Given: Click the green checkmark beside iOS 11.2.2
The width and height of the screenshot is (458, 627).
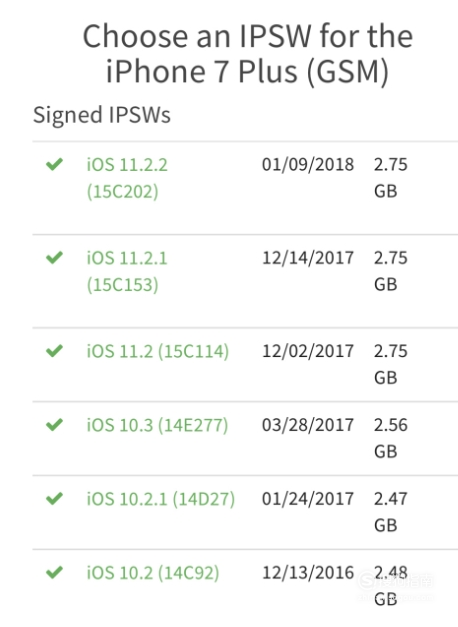Looking at the screenshot, I should (54, 164).
